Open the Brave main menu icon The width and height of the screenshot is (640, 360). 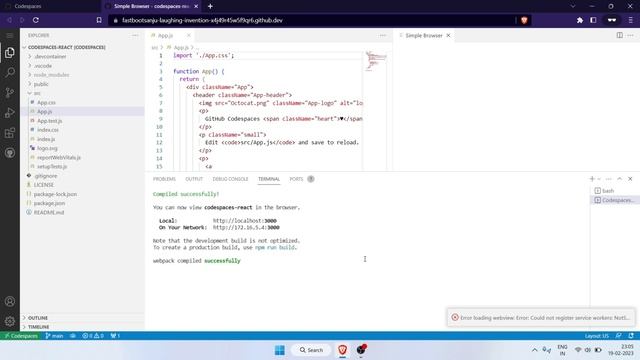631,20
